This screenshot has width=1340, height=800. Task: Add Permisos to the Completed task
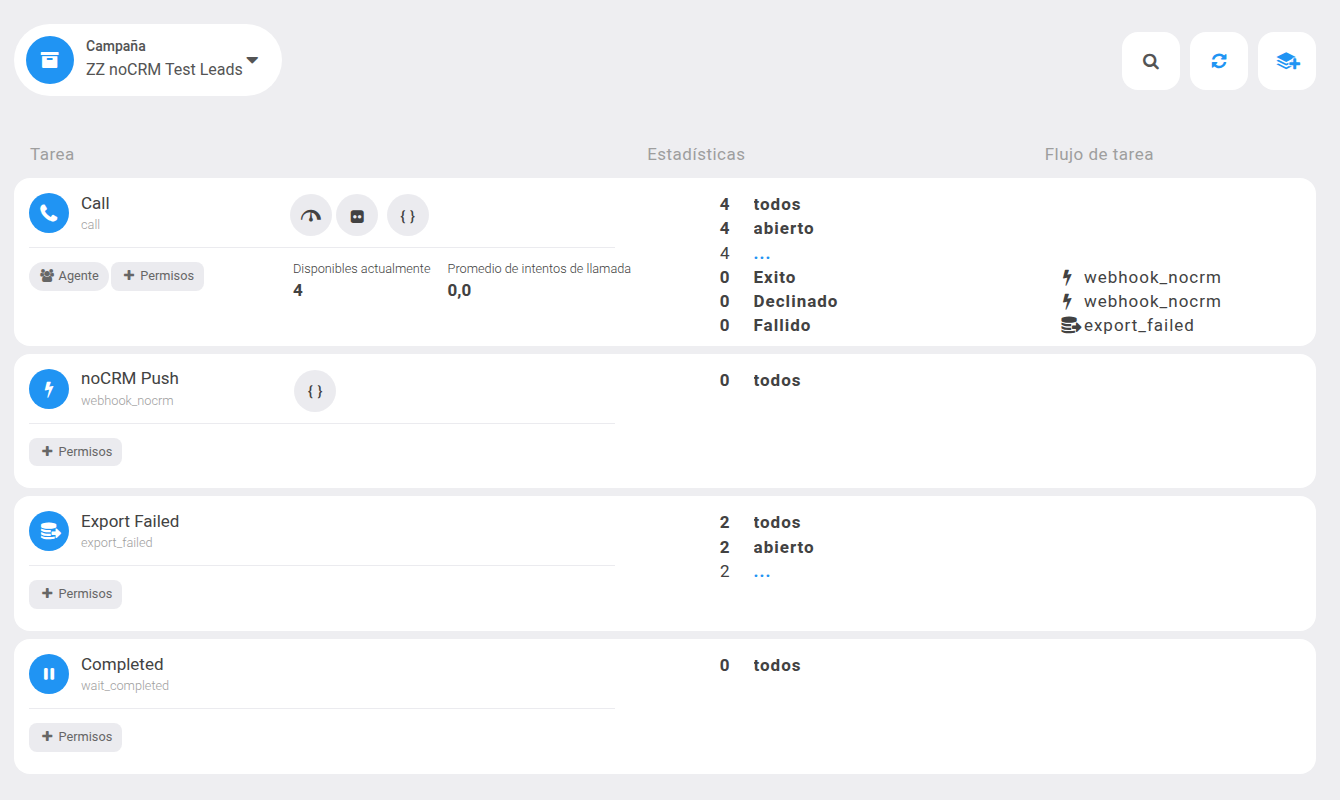[x=75, y=737]
